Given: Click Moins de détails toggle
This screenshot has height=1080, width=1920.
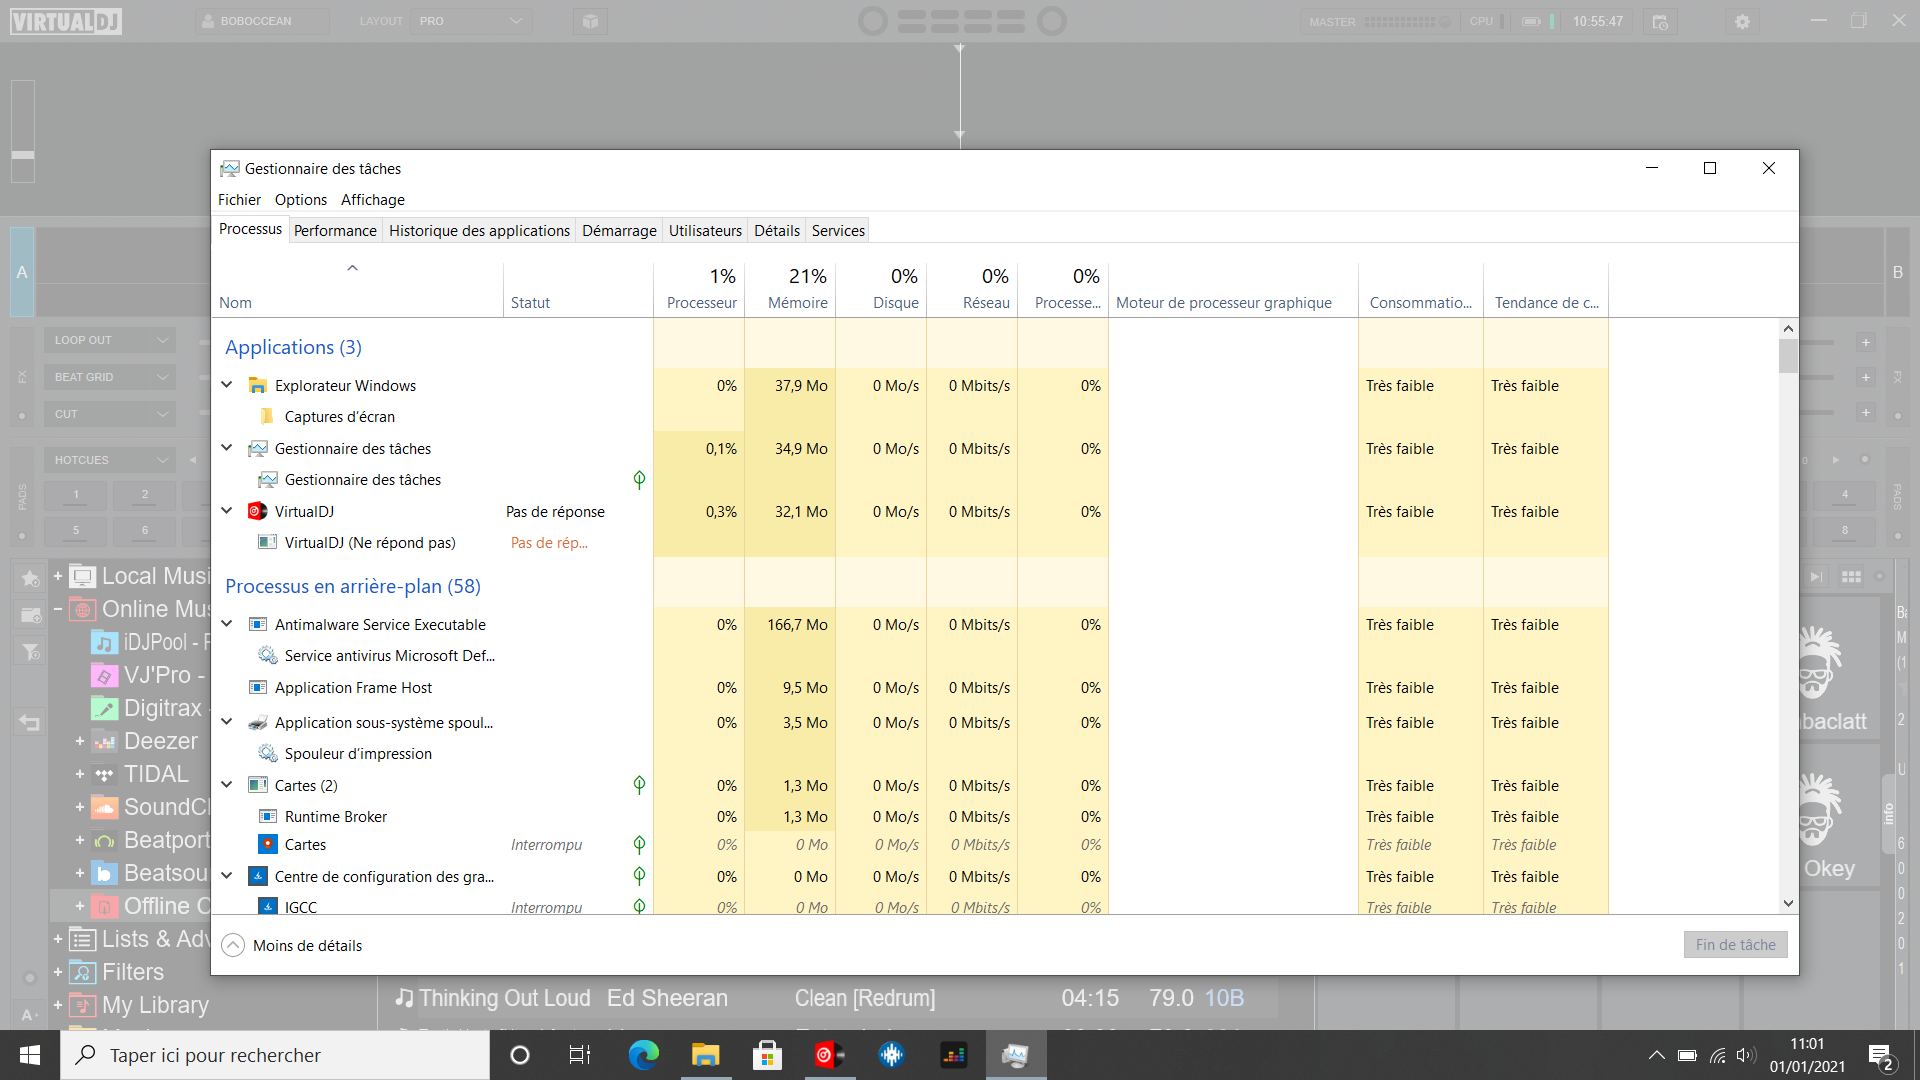Looking at the screenshot, I should tap(292, 945).
